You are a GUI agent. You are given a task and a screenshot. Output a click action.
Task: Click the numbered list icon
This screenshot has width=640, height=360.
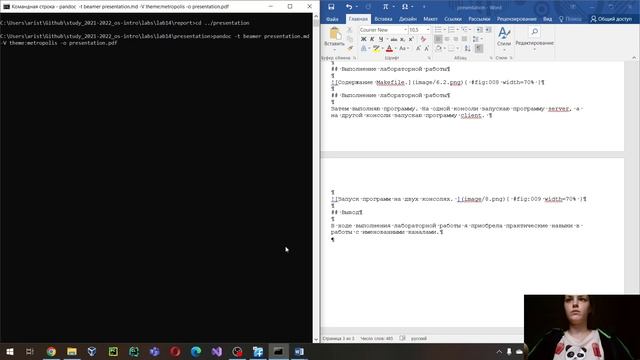452,30
